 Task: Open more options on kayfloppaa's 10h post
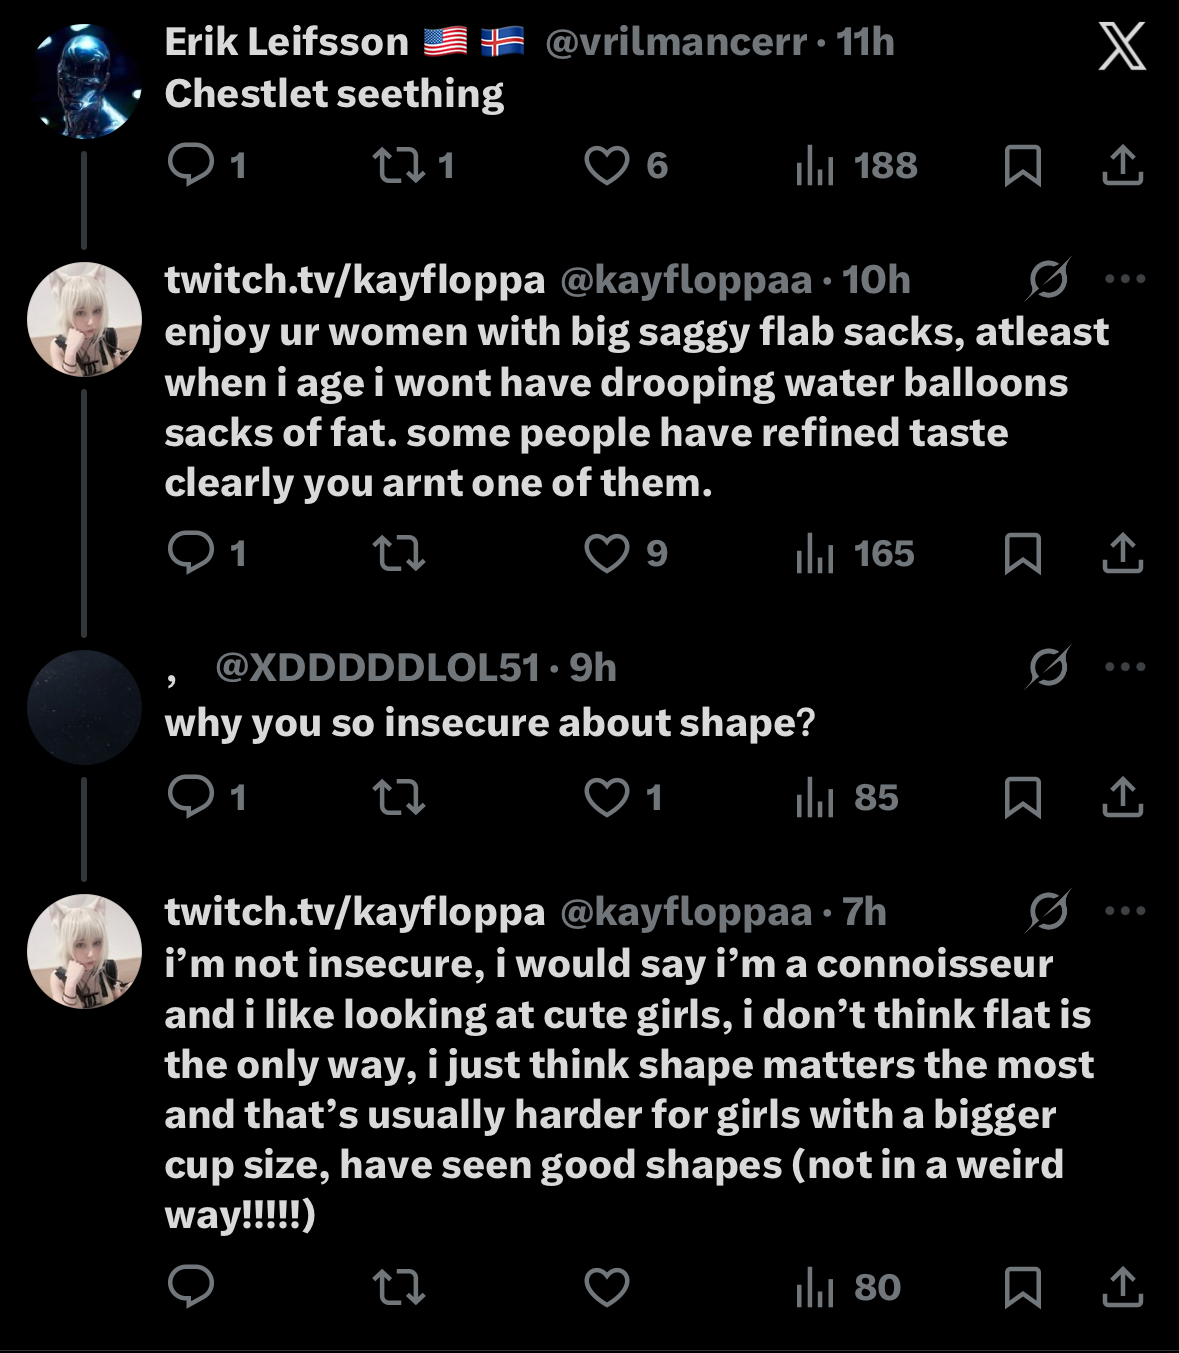(x=1125, y=279)
